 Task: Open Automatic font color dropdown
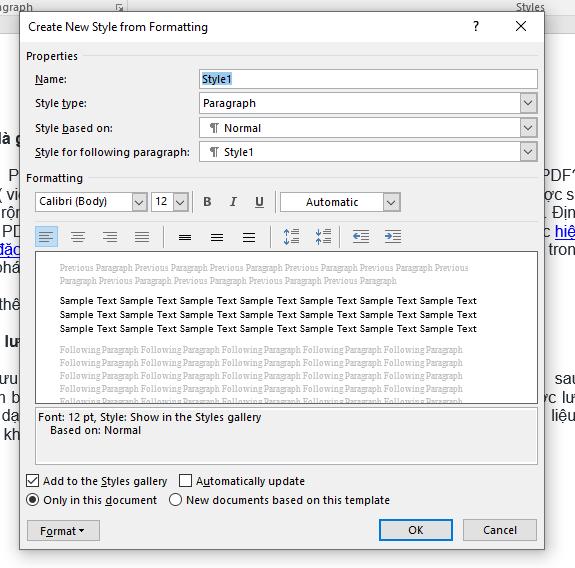[391, 202]
